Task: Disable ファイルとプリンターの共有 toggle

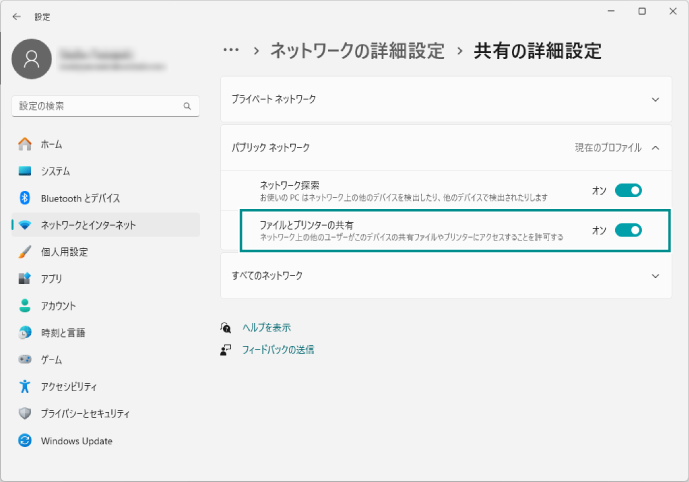Action: (x=628, y=231)
